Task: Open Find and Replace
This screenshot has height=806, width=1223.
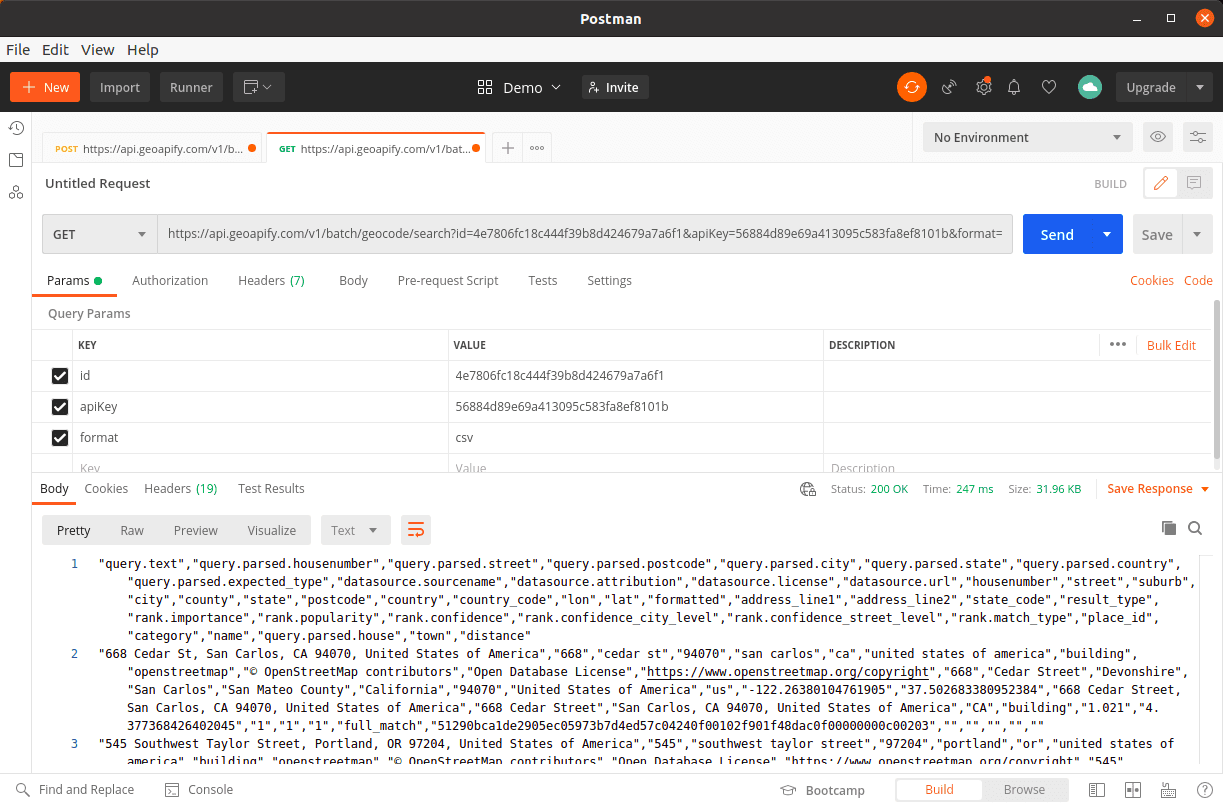Action: point(75,790)
